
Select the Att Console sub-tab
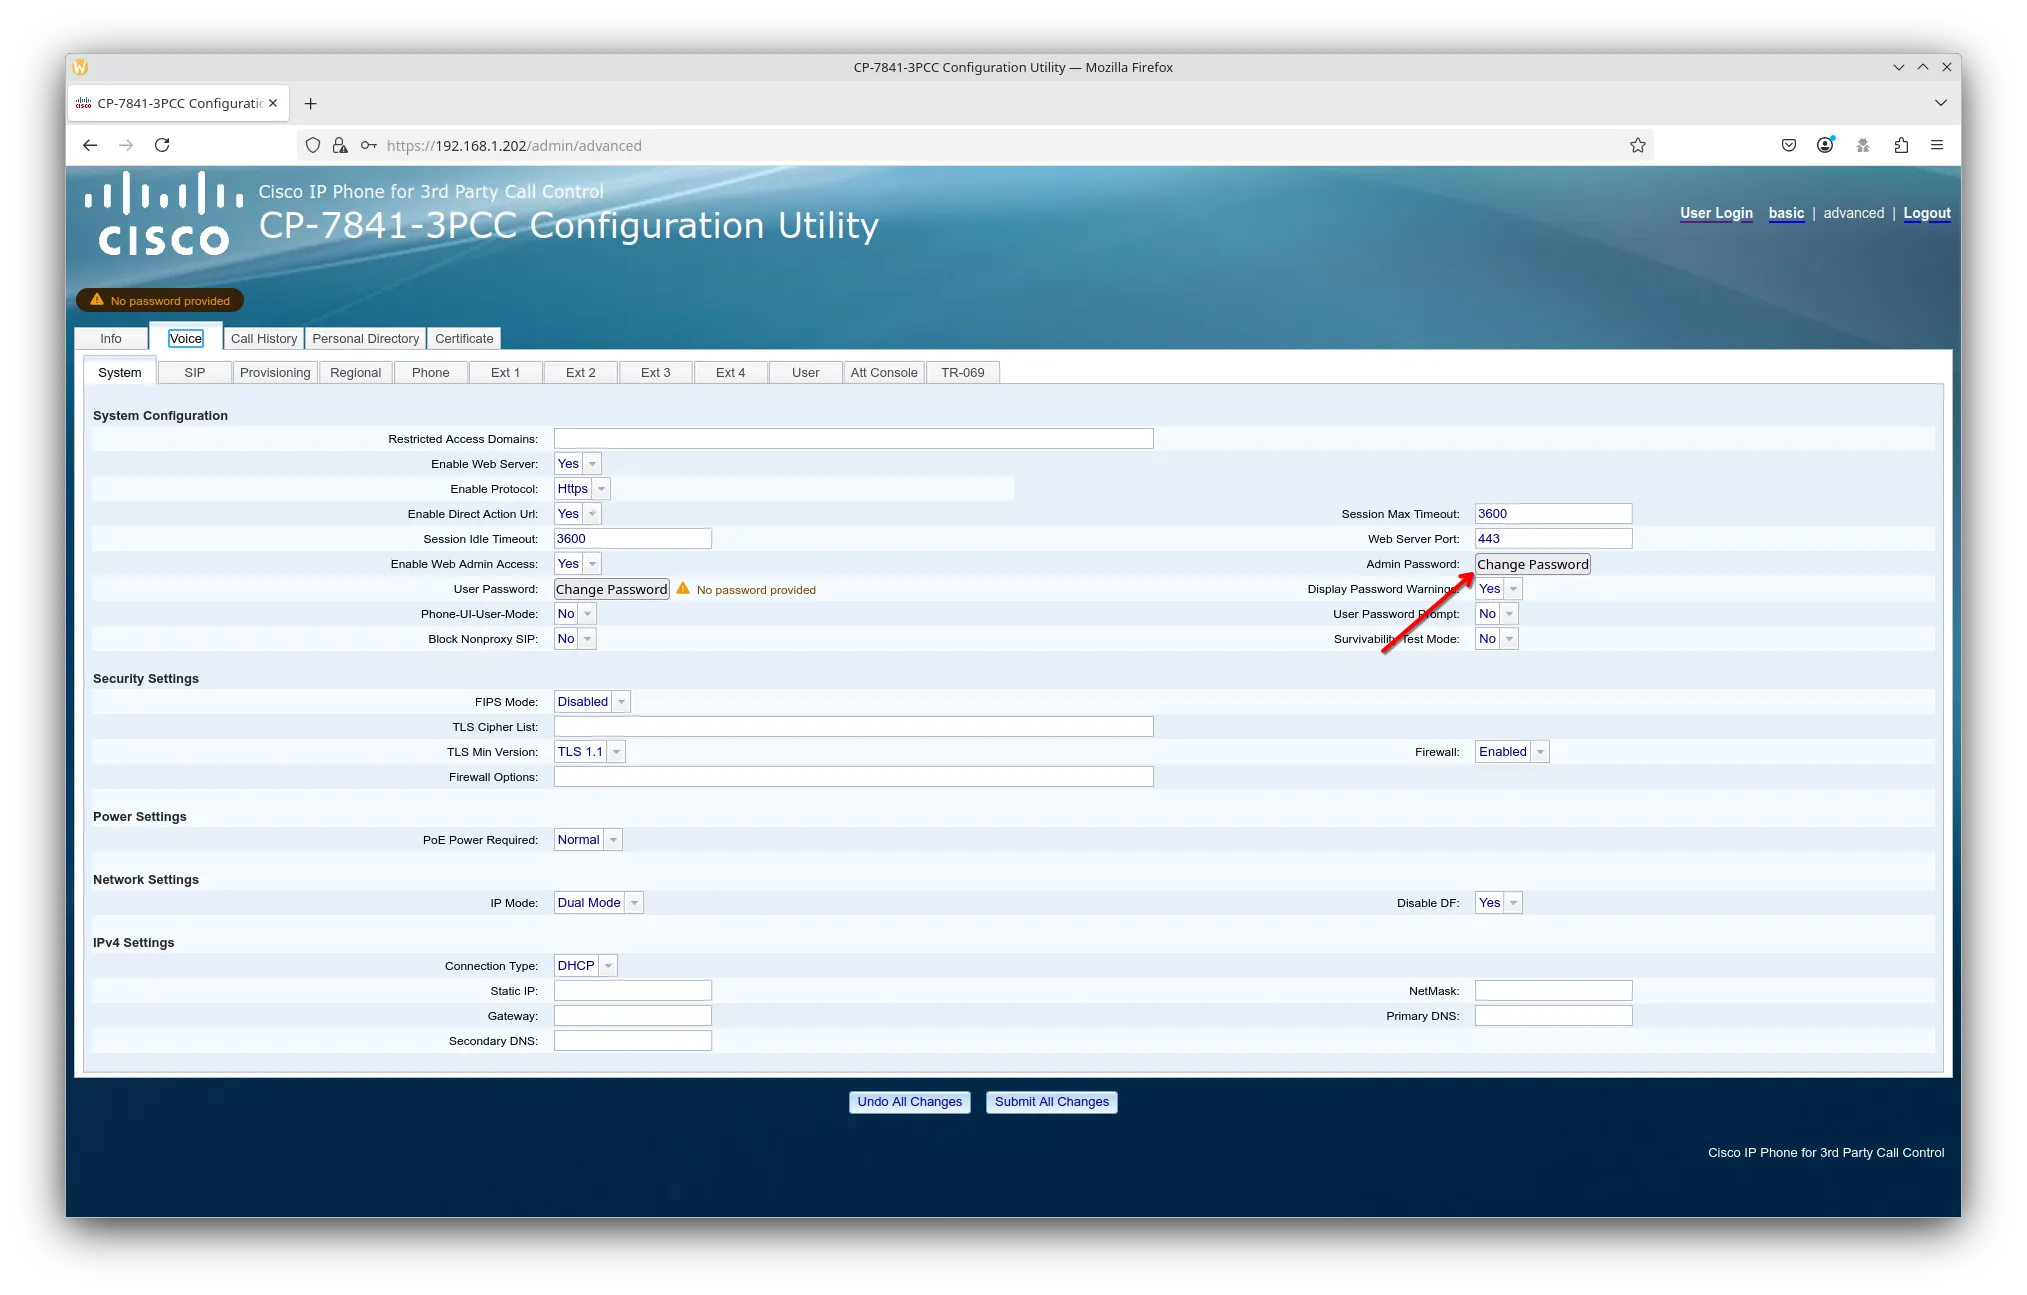(884, 372)
